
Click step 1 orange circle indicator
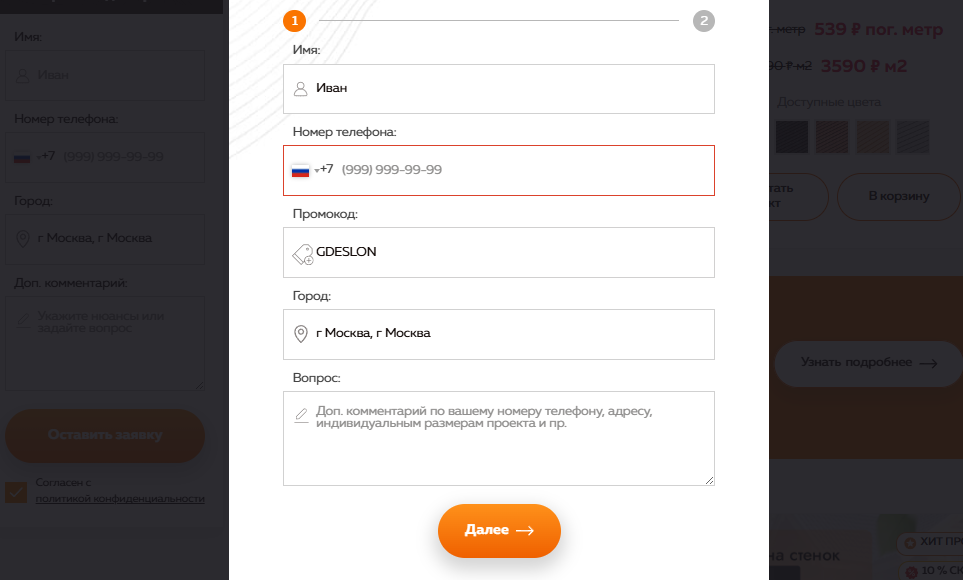point(294,21)
